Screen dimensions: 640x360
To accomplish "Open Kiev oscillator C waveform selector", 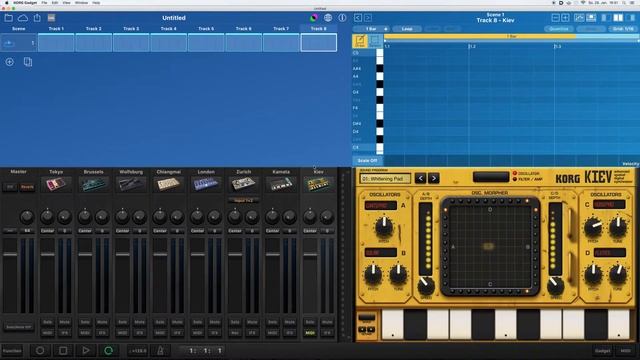I will [x=609, y=204].
